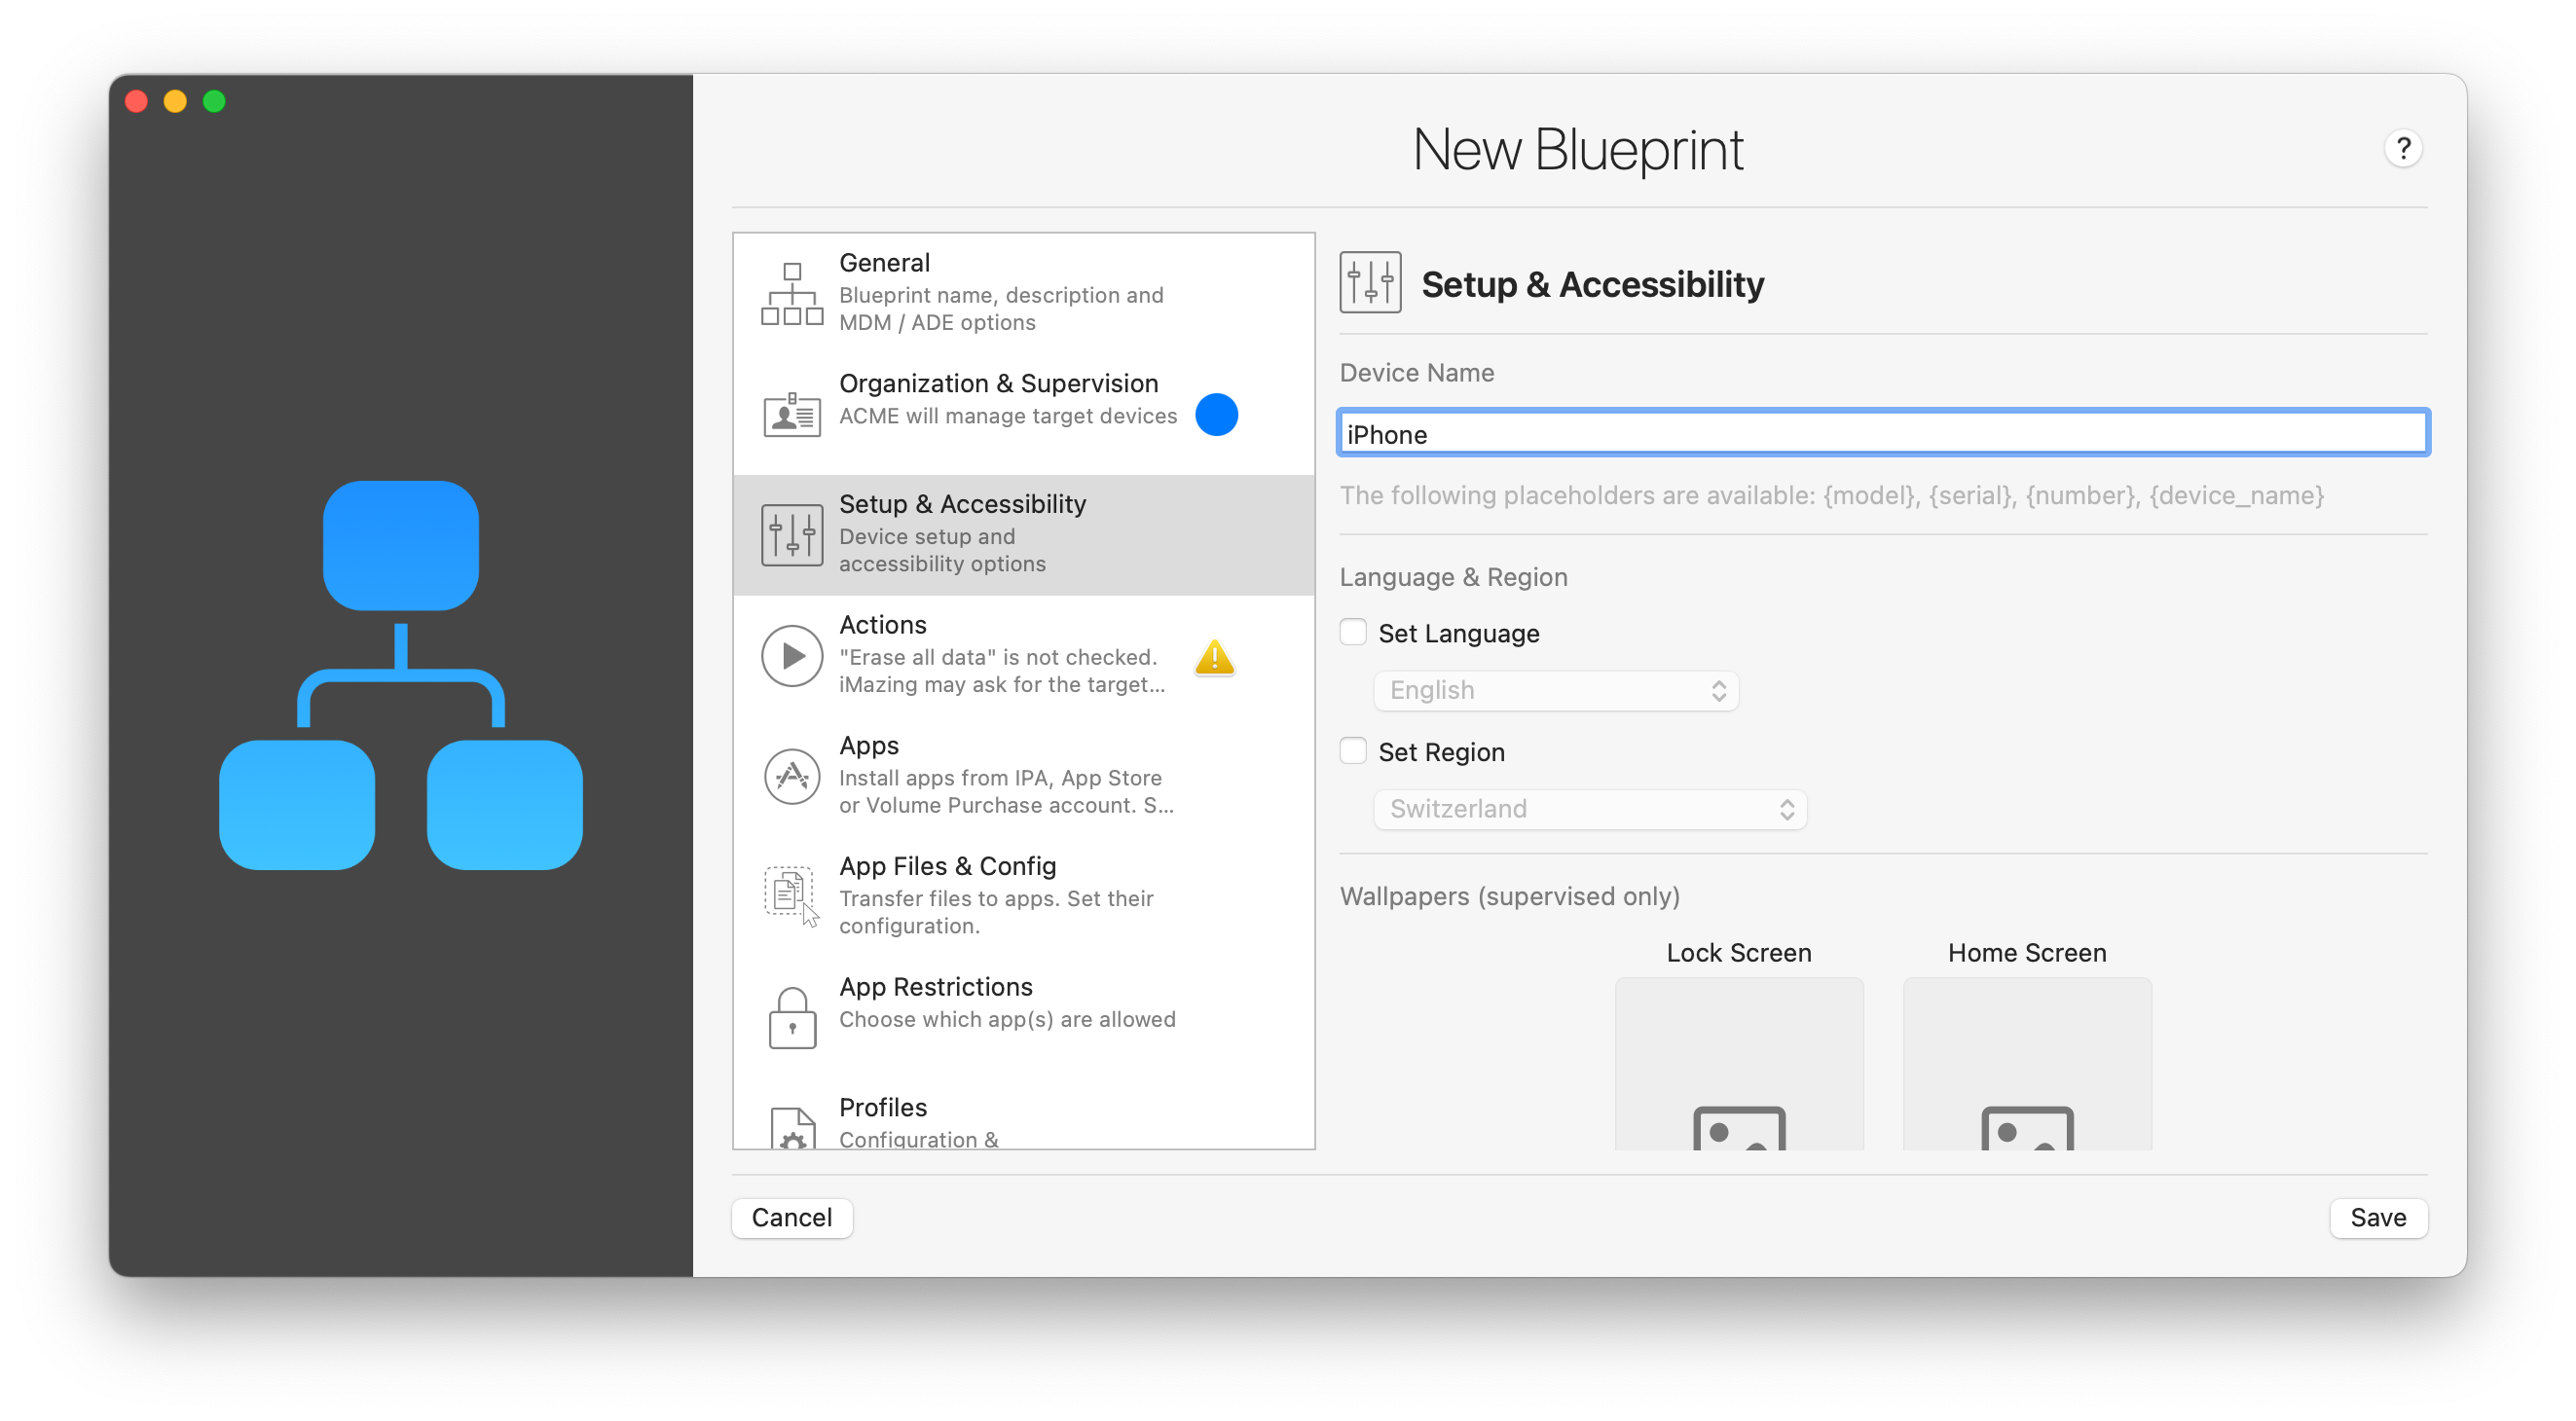Click the blue status dot beside Organization & Supervision
This screenshot has height=1421, width=2576.
coord(1216,415)
